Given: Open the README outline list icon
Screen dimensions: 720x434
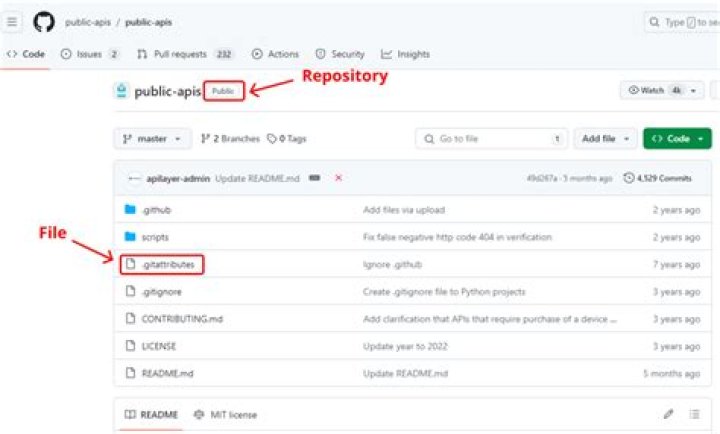Looking at the screenshot, I should coord(694,414).
